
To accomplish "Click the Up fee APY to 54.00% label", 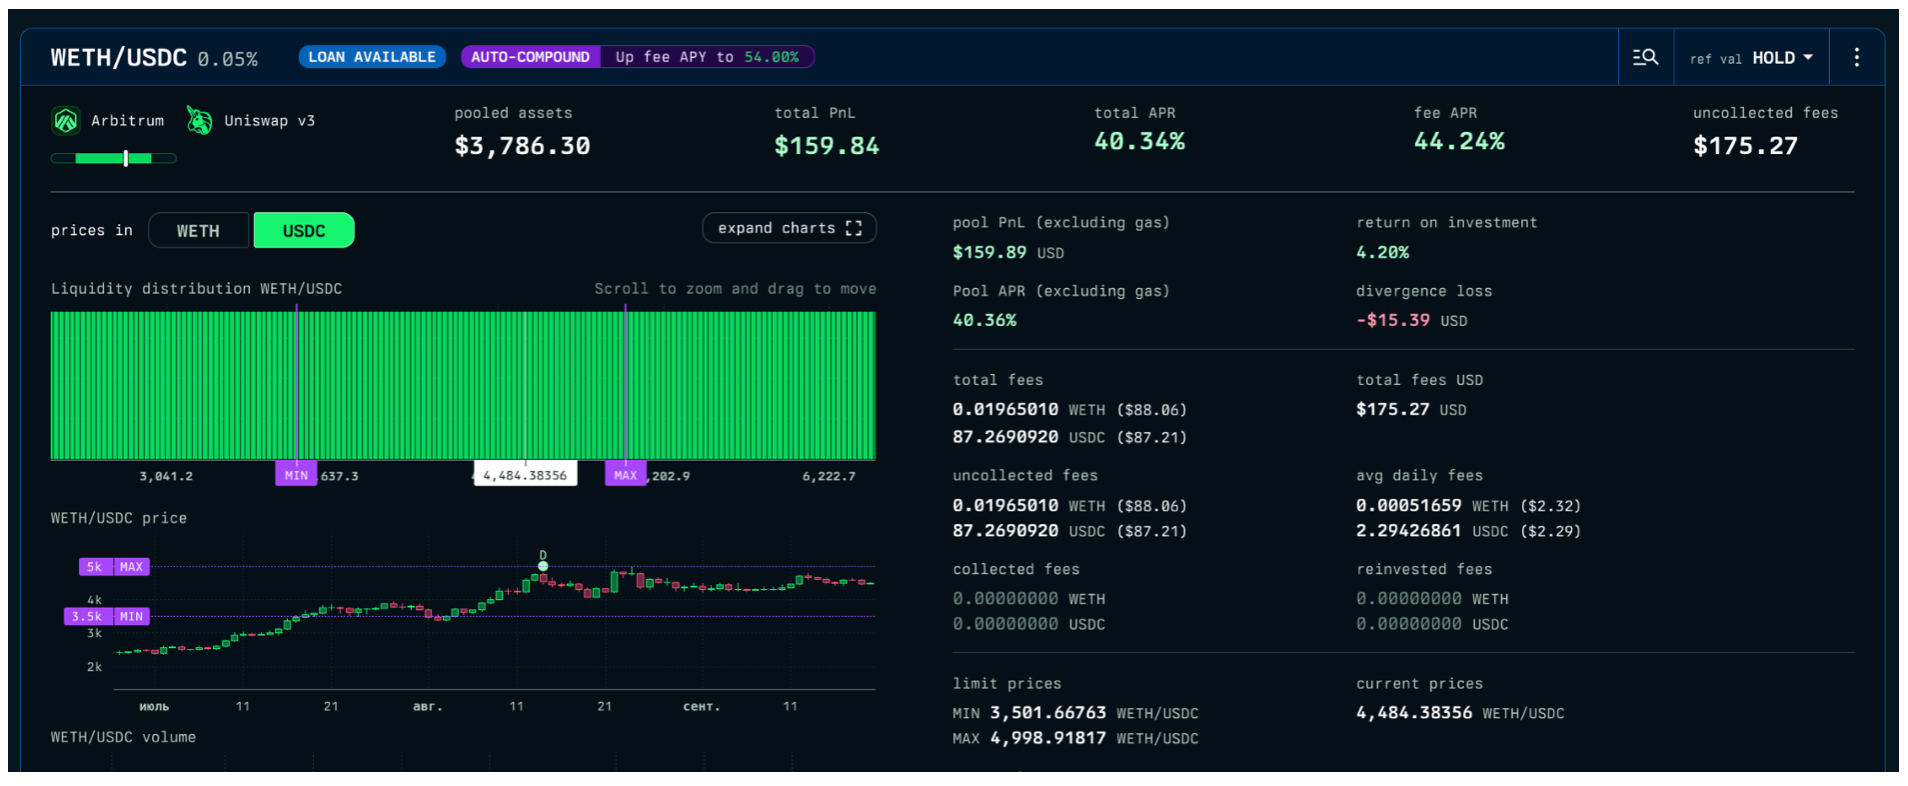I will [x=707, y=57].
